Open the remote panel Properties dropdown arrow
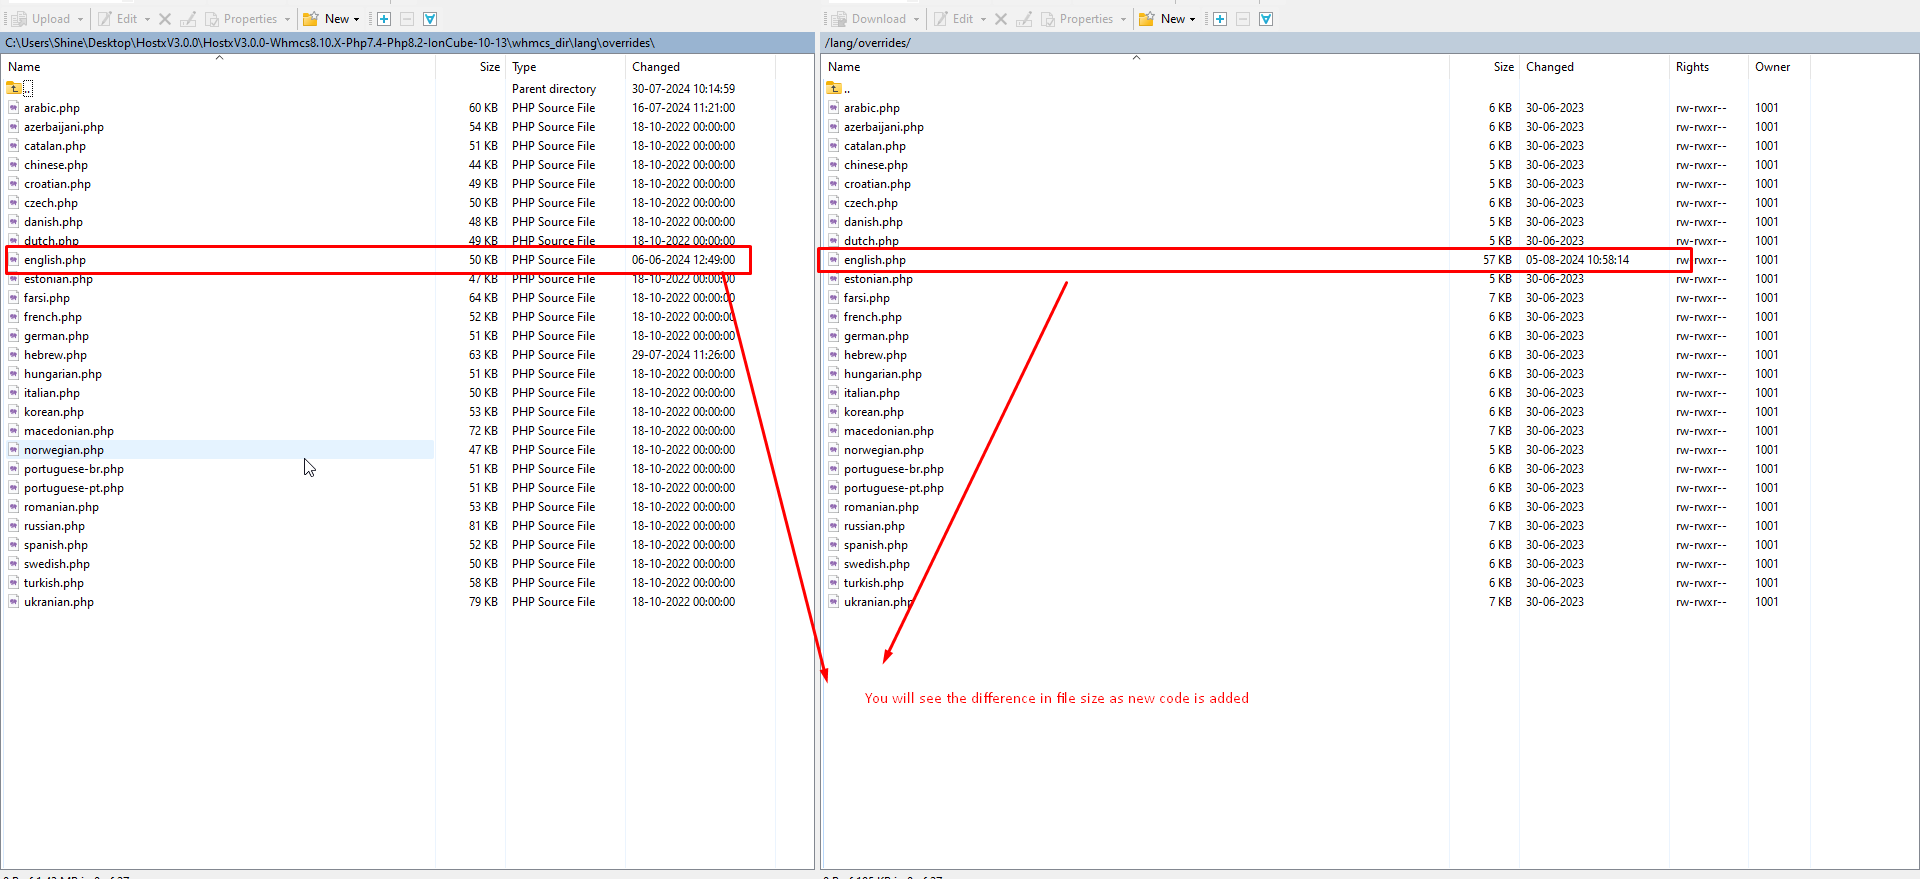Screen dimensions: 1920x879 tap(1123, 19)
